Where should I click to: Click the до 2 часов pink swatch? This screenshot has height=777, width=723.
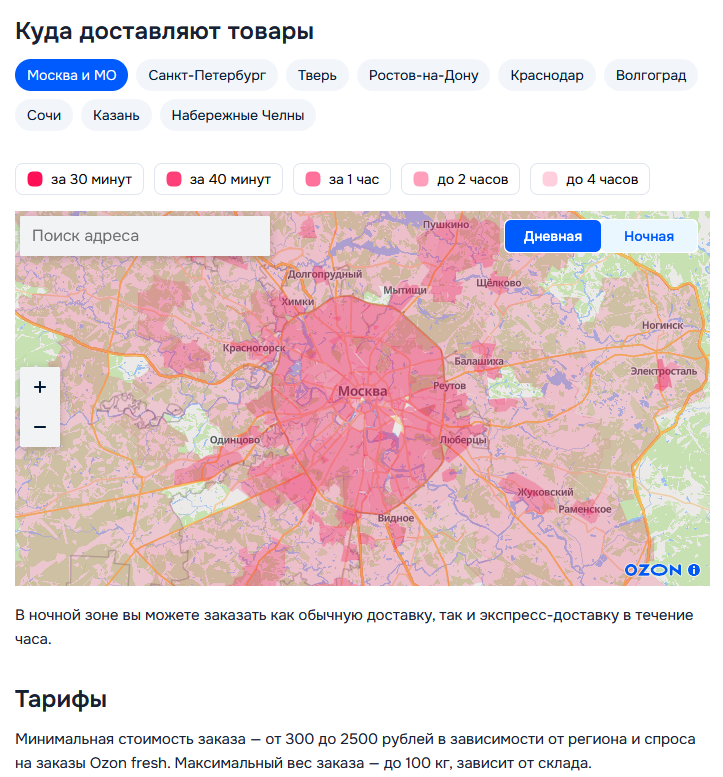point(421,179)
